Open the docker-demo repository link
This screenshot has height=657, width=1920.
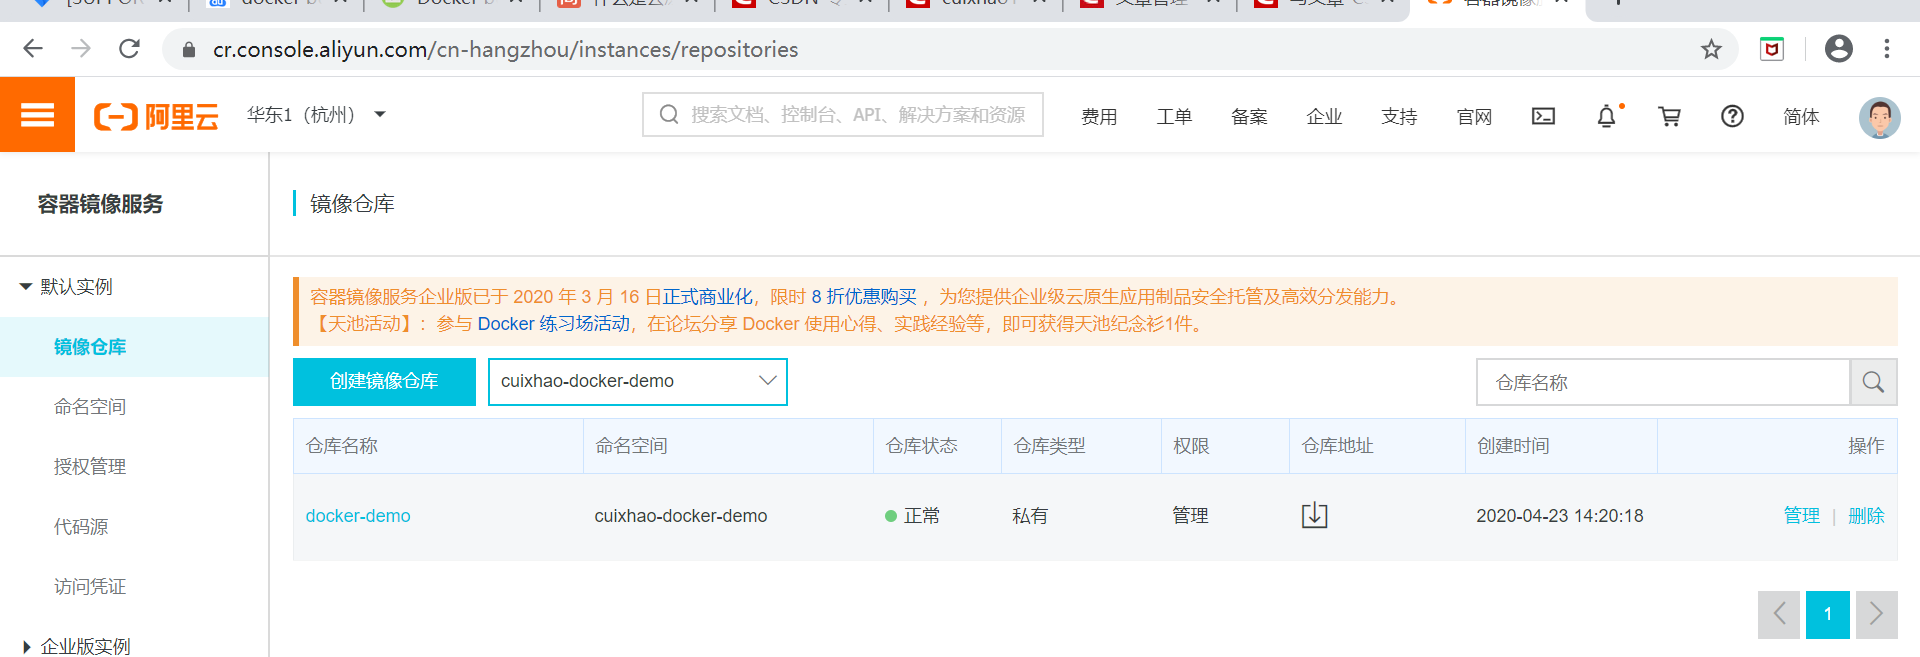pyautogui.click(x=358, y=516)
